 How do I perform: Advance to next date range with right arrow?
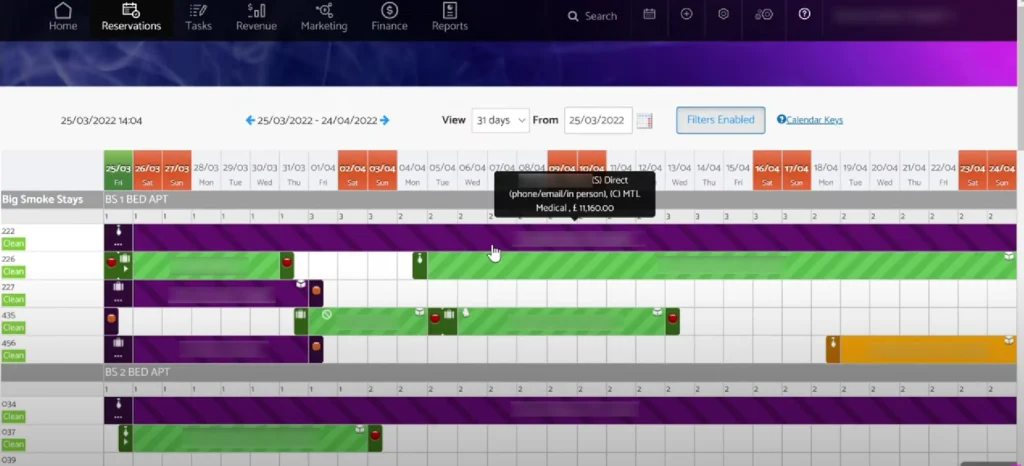coord(385,121)
